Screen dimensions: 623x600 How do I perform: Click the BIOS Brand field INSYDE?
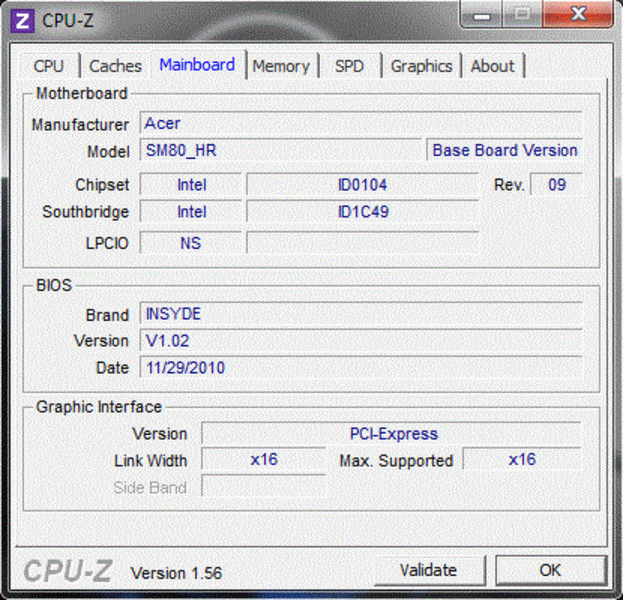tap(361, 314)
